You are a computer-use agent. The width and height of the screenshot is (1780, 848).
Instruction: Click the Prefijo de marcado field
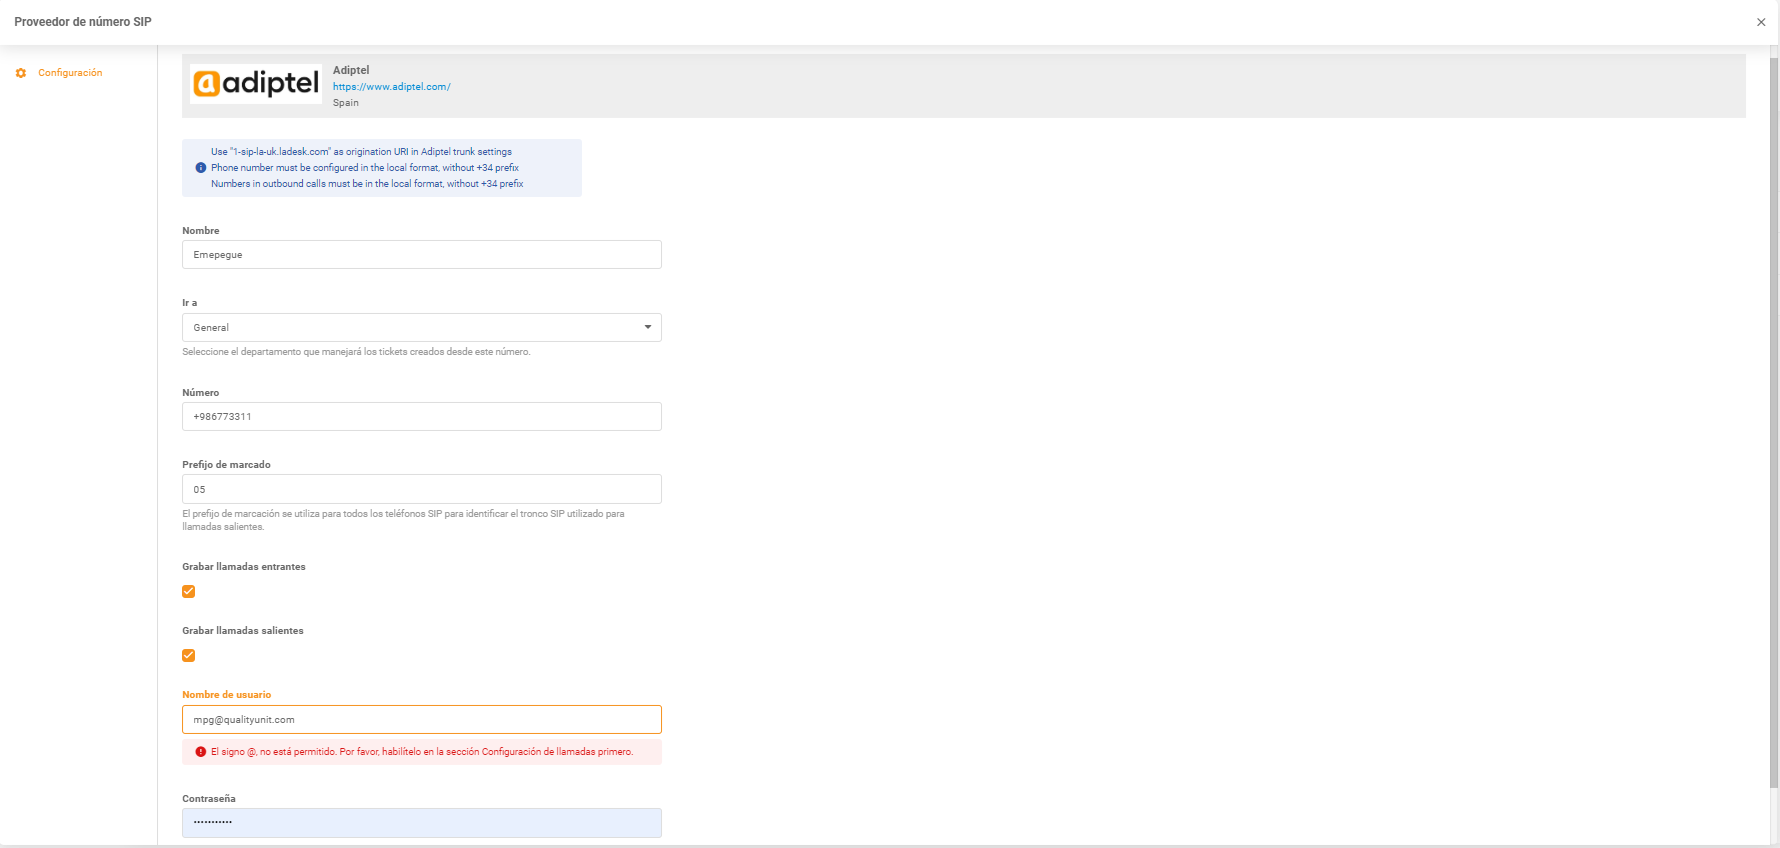click(421, 489)
